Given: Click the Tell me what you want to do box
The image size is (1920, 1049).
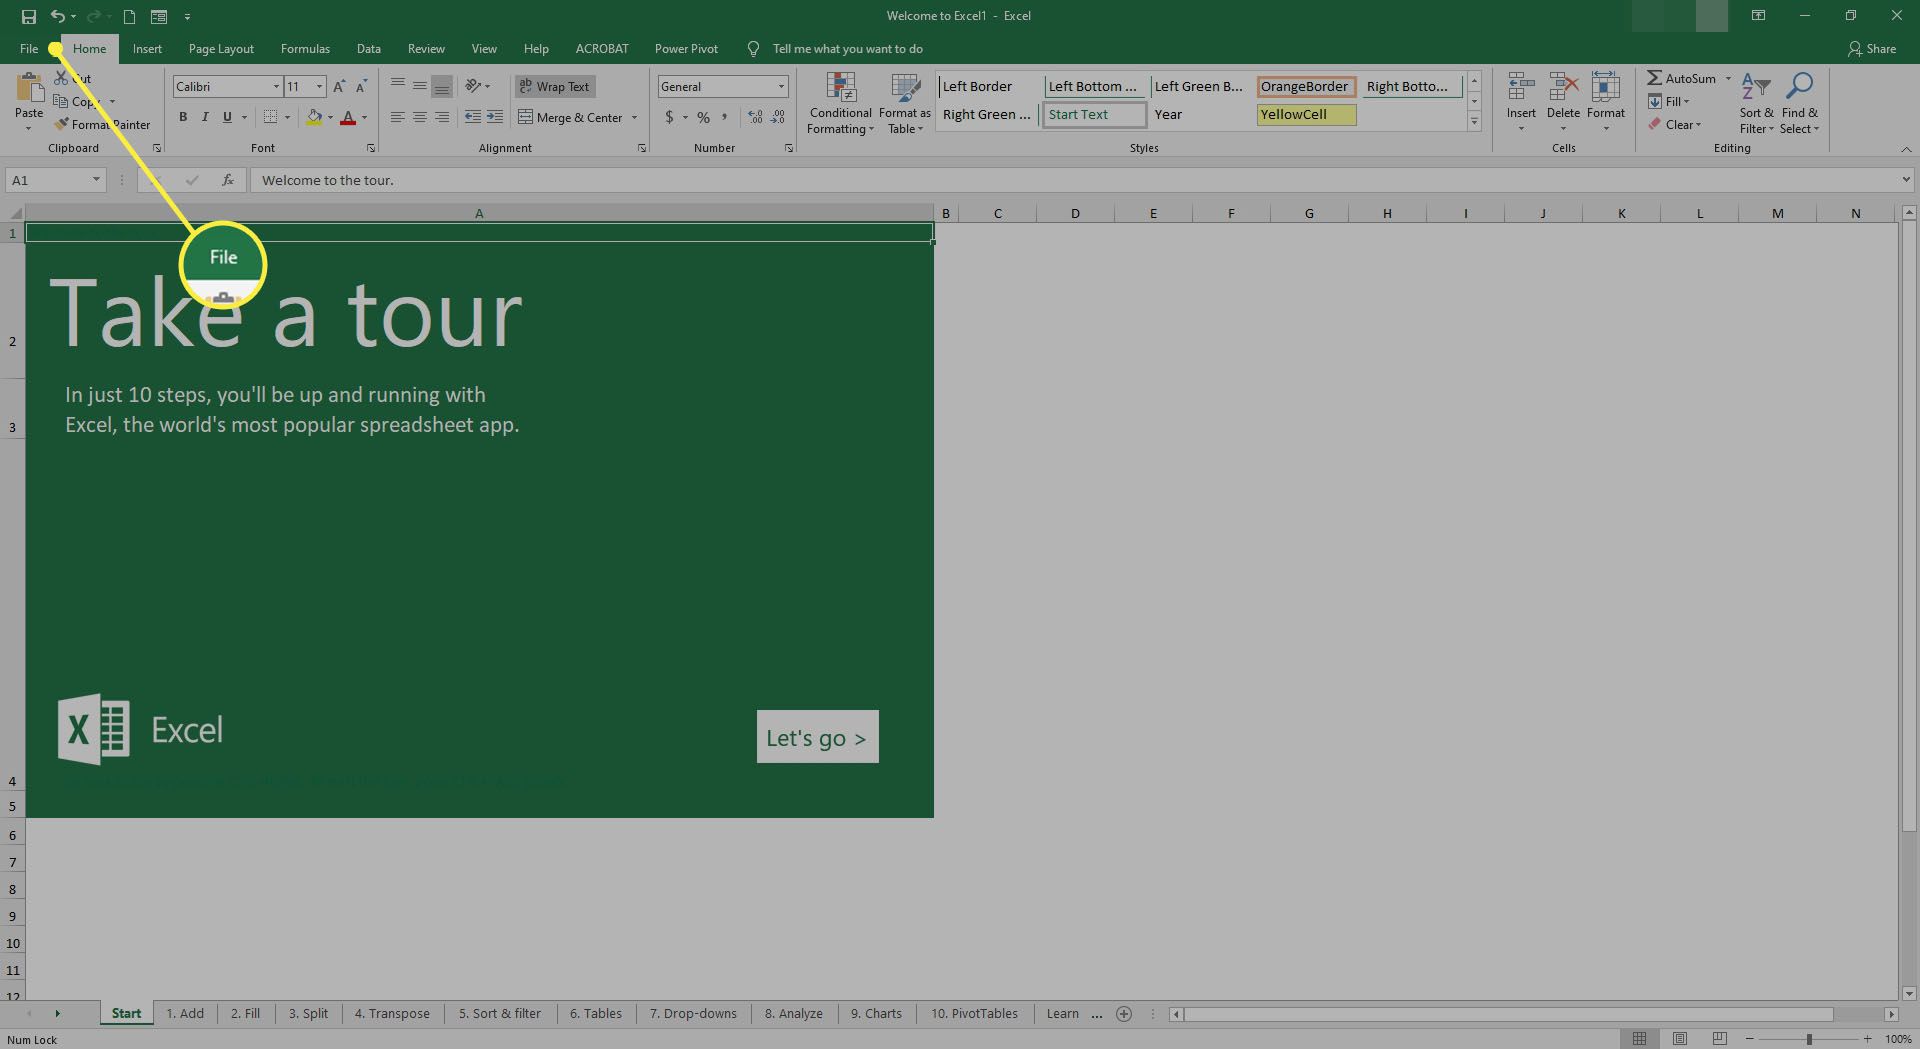Looking at the screenshot, I should [847, 49].
